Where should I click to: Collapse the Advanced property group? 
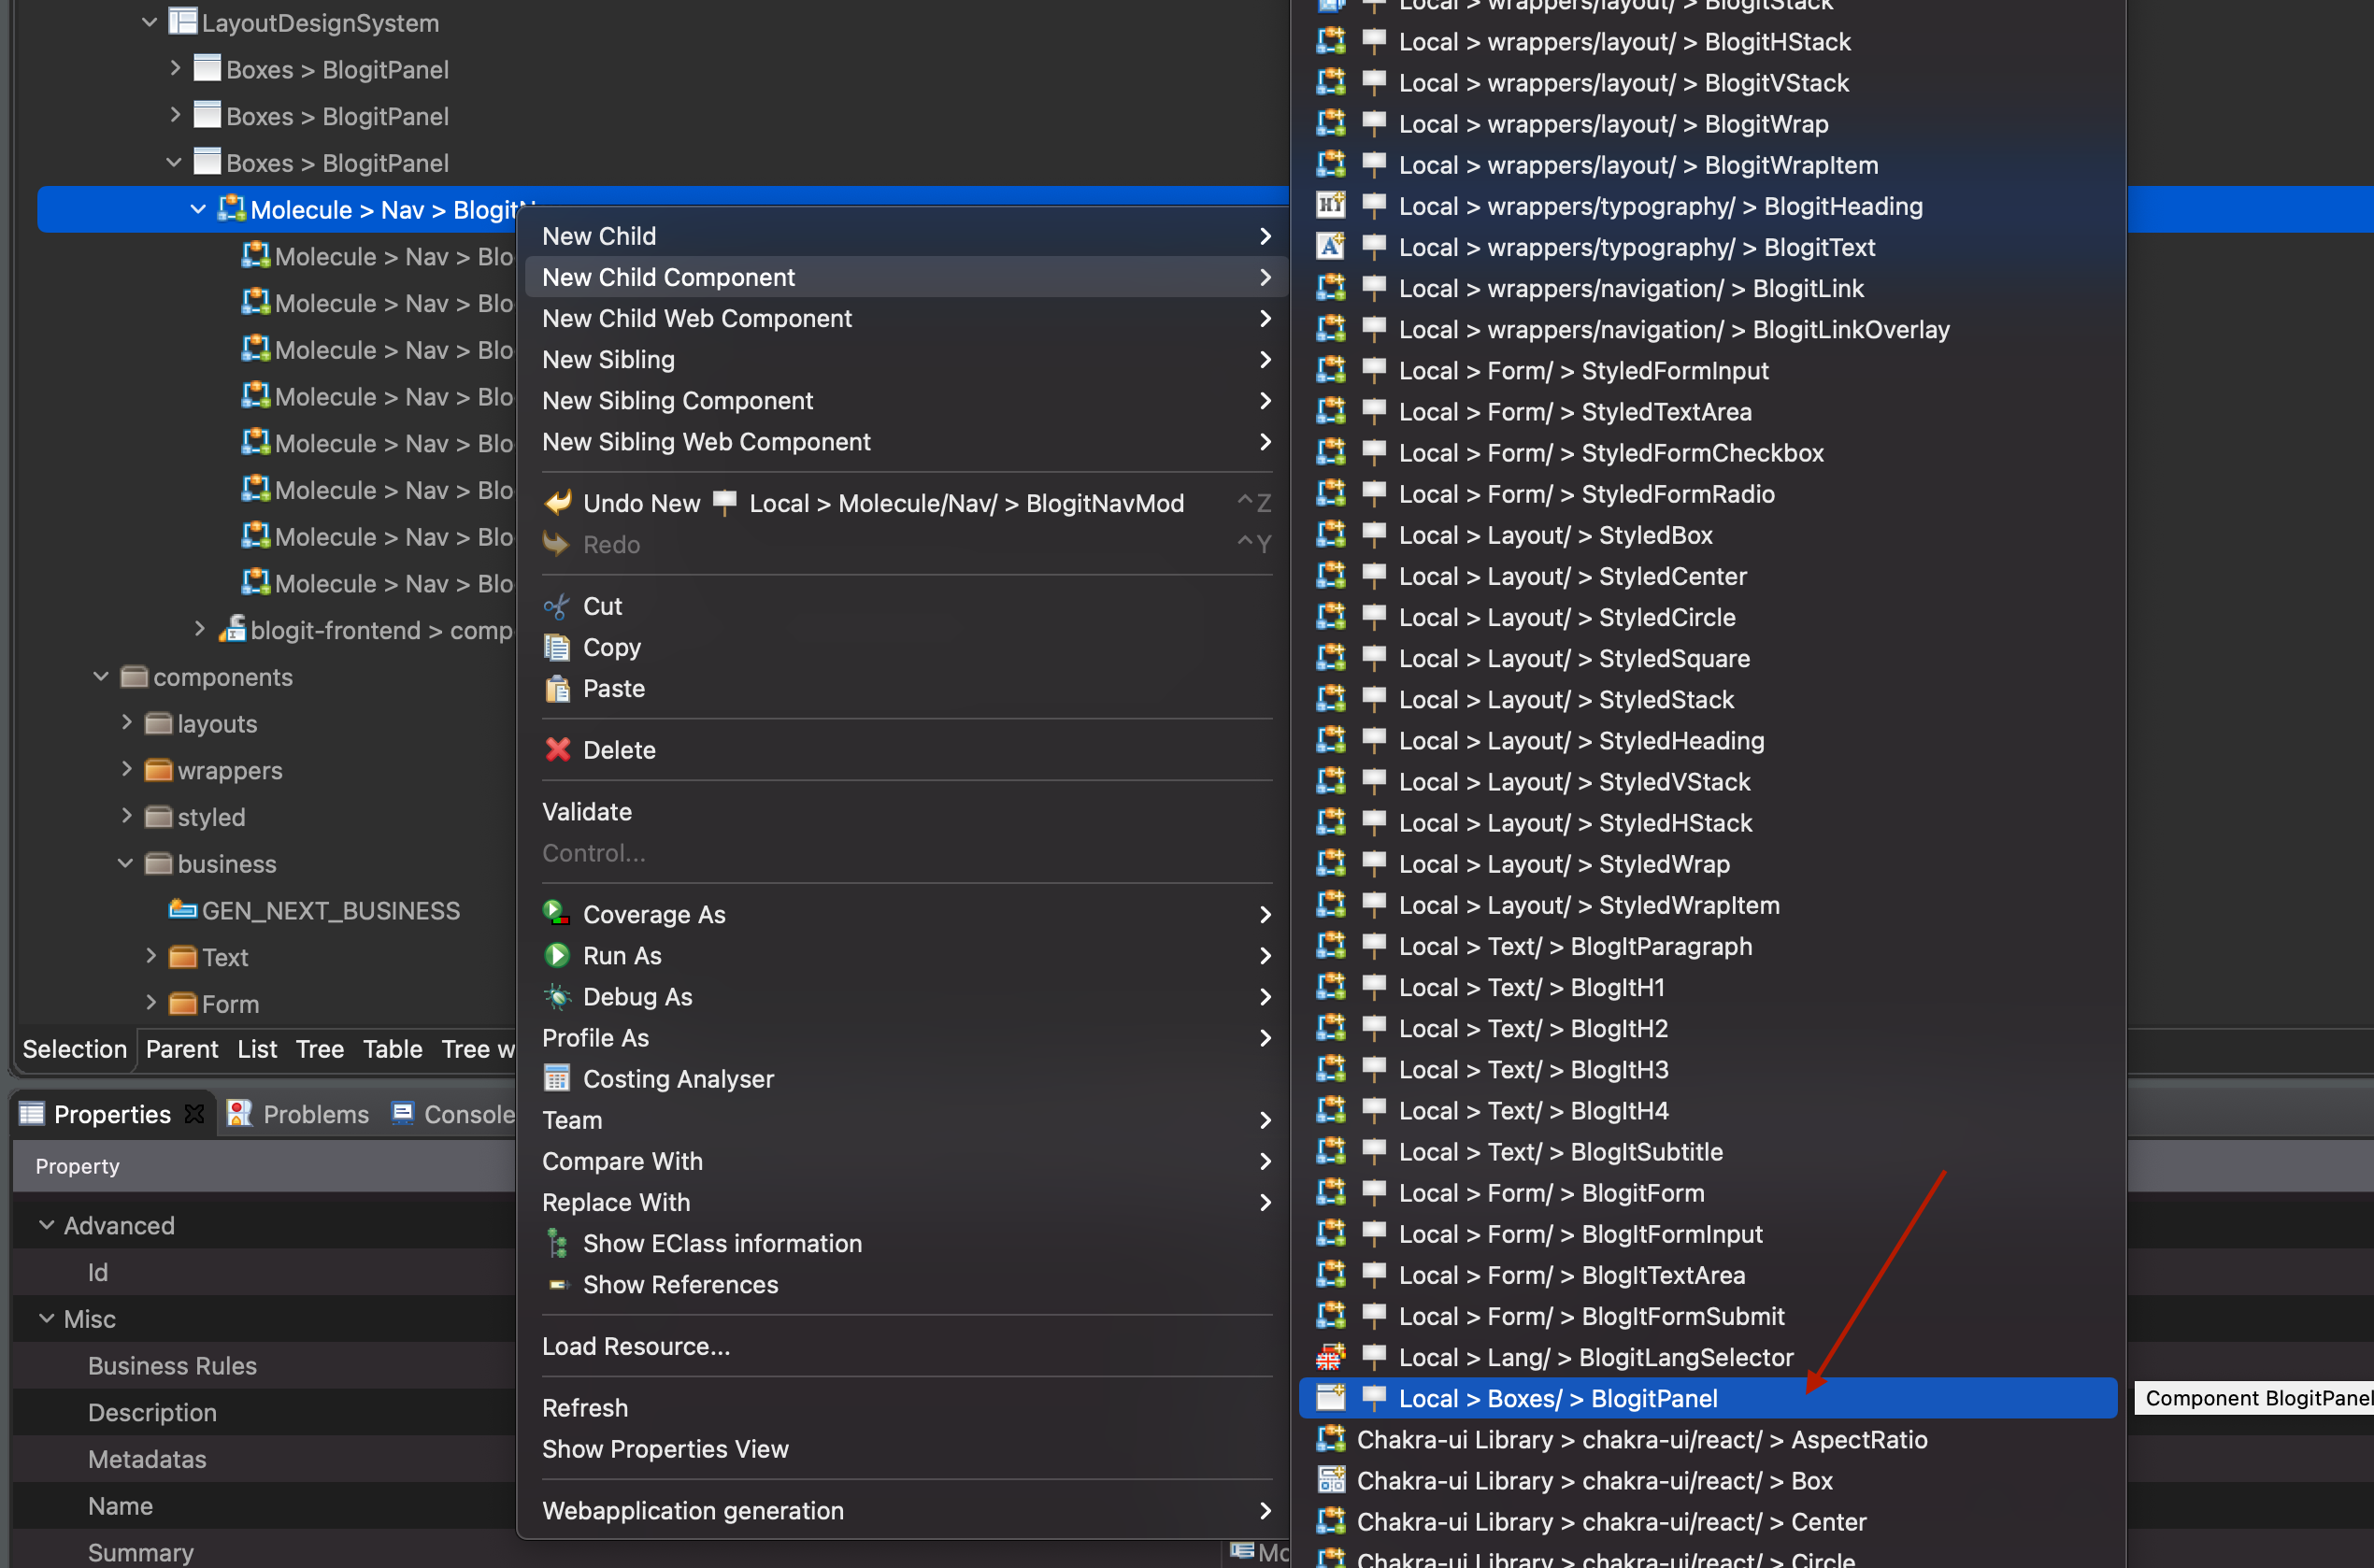click(46, 1225)
